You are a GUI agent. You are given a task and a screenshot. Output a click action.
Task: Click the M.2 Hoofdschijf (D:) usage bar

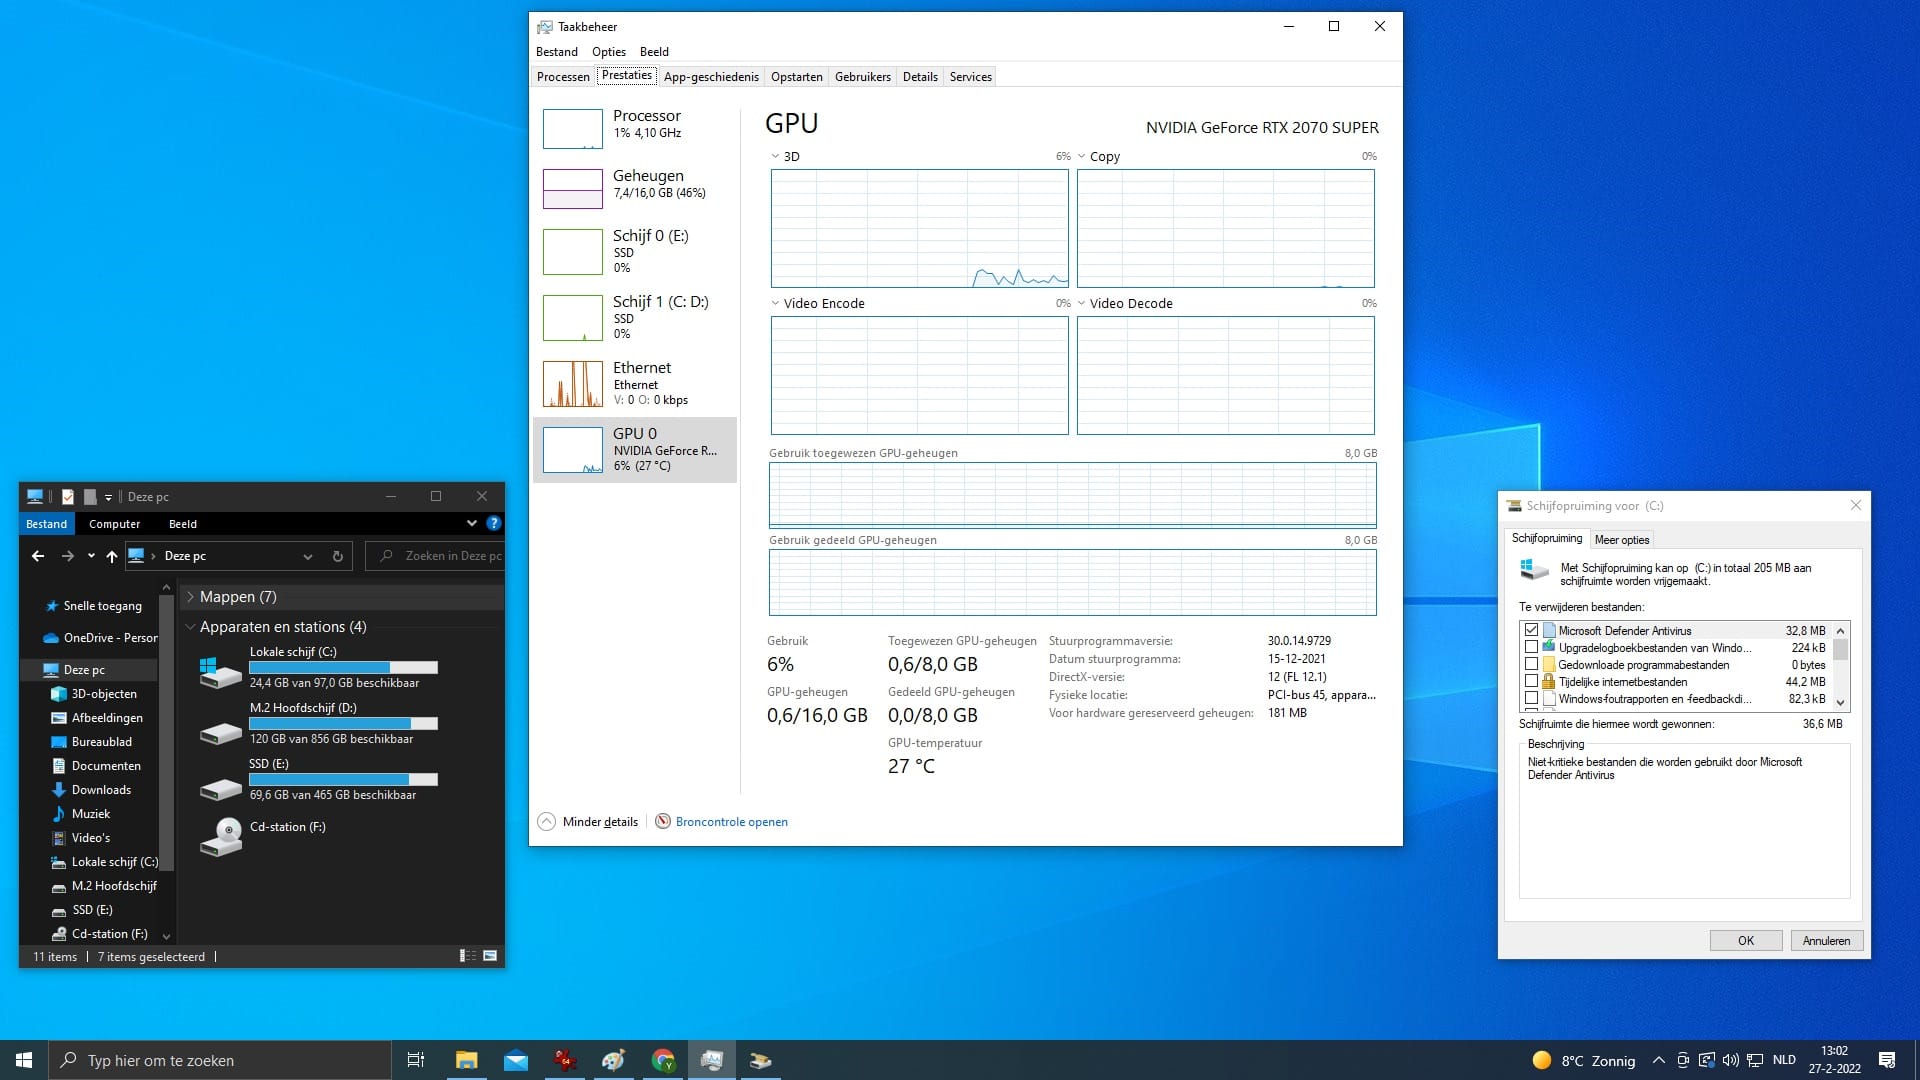(x=343, y=723)
